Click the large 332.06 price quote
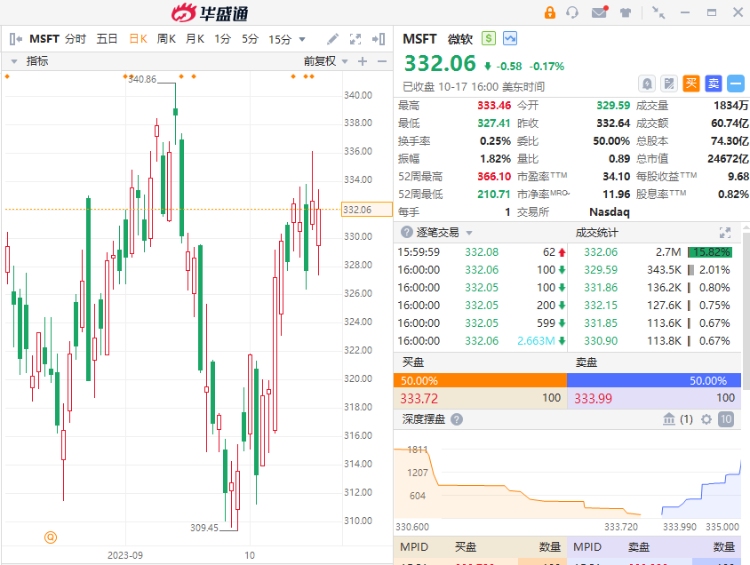The image size is (750, 565). pyautogui.click(x=440, y=64)
